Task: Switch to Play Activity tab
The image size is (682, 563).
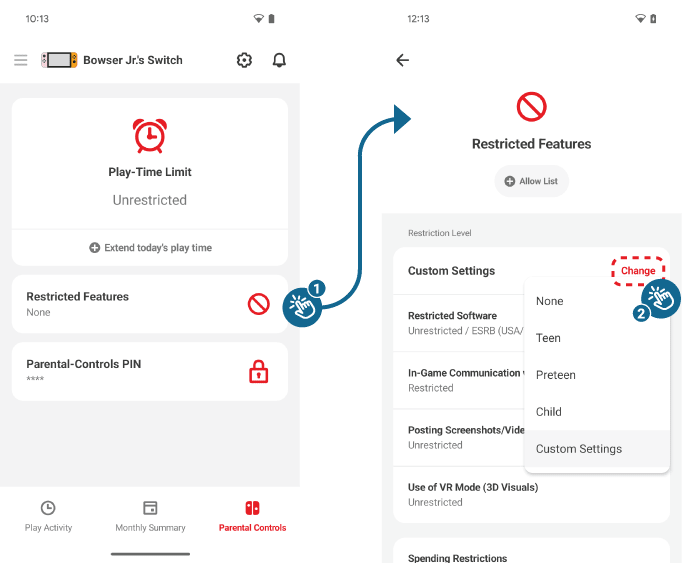Action: click(x=48, y=516)
